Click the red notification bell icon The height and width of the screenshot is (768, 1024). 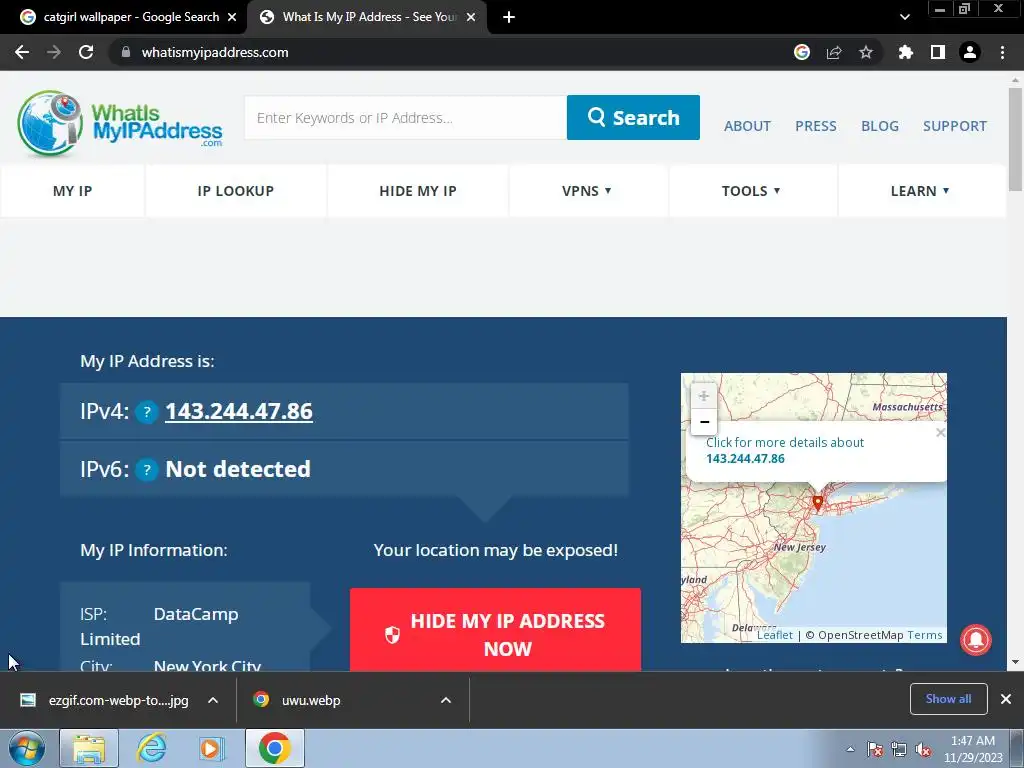coord(976,640)
